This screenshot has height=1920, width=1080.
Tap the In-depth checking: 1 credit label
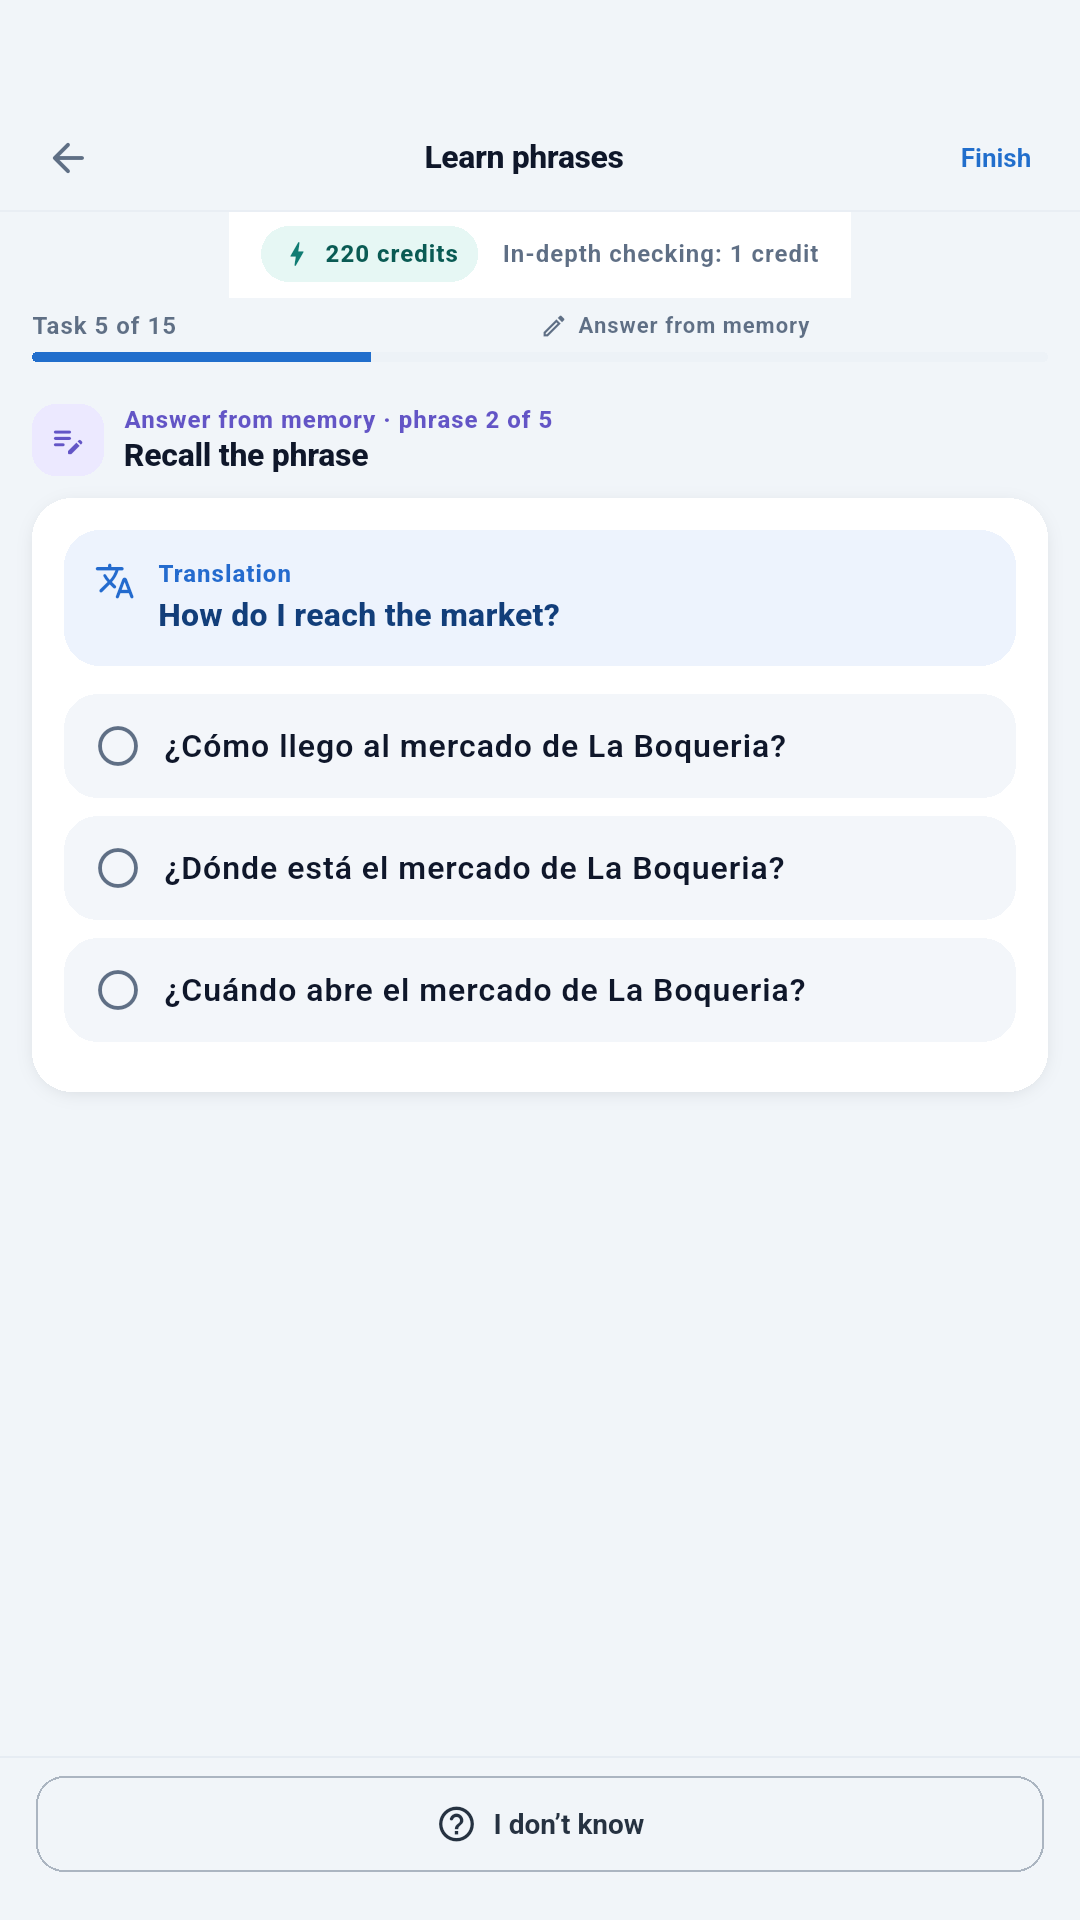(x=660, y=254)
